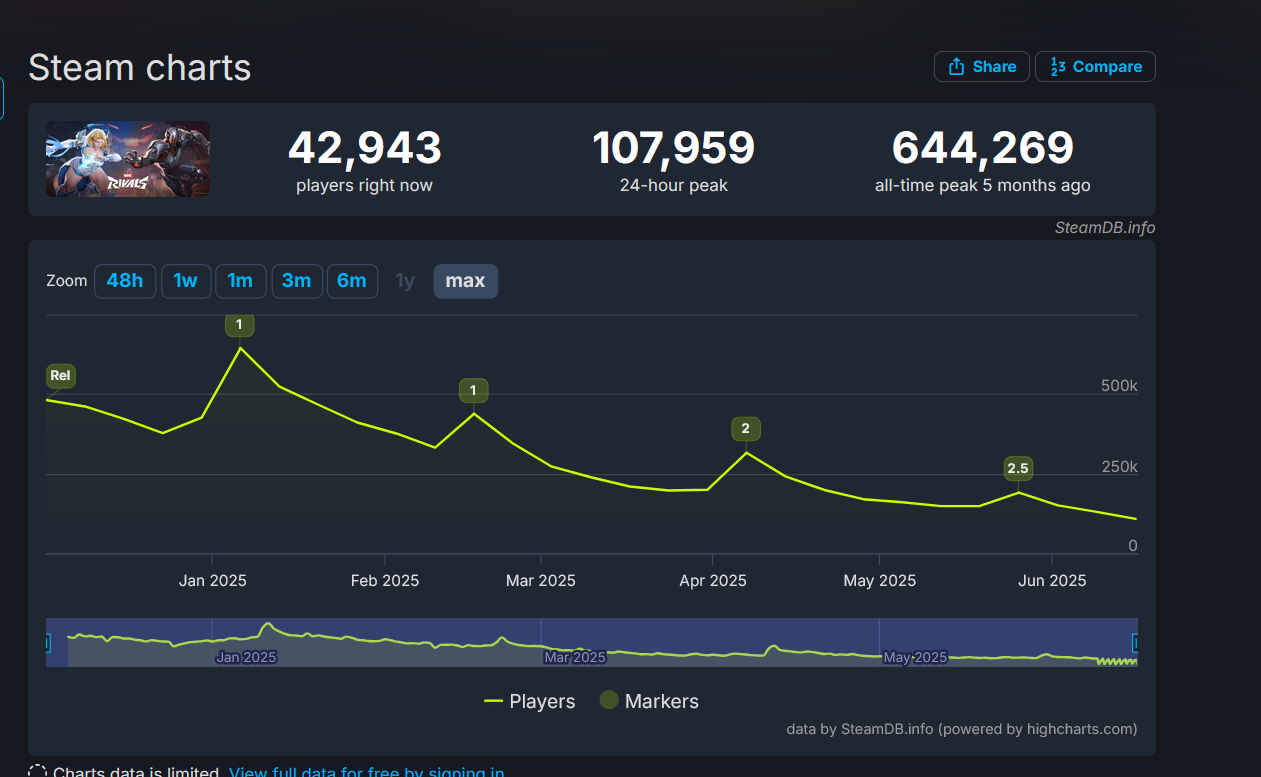The height and width of the screenshot is (777, 1261).
Task: Toggle the Players series in legend
Action: pyautogui.click(x=530, y=701)
